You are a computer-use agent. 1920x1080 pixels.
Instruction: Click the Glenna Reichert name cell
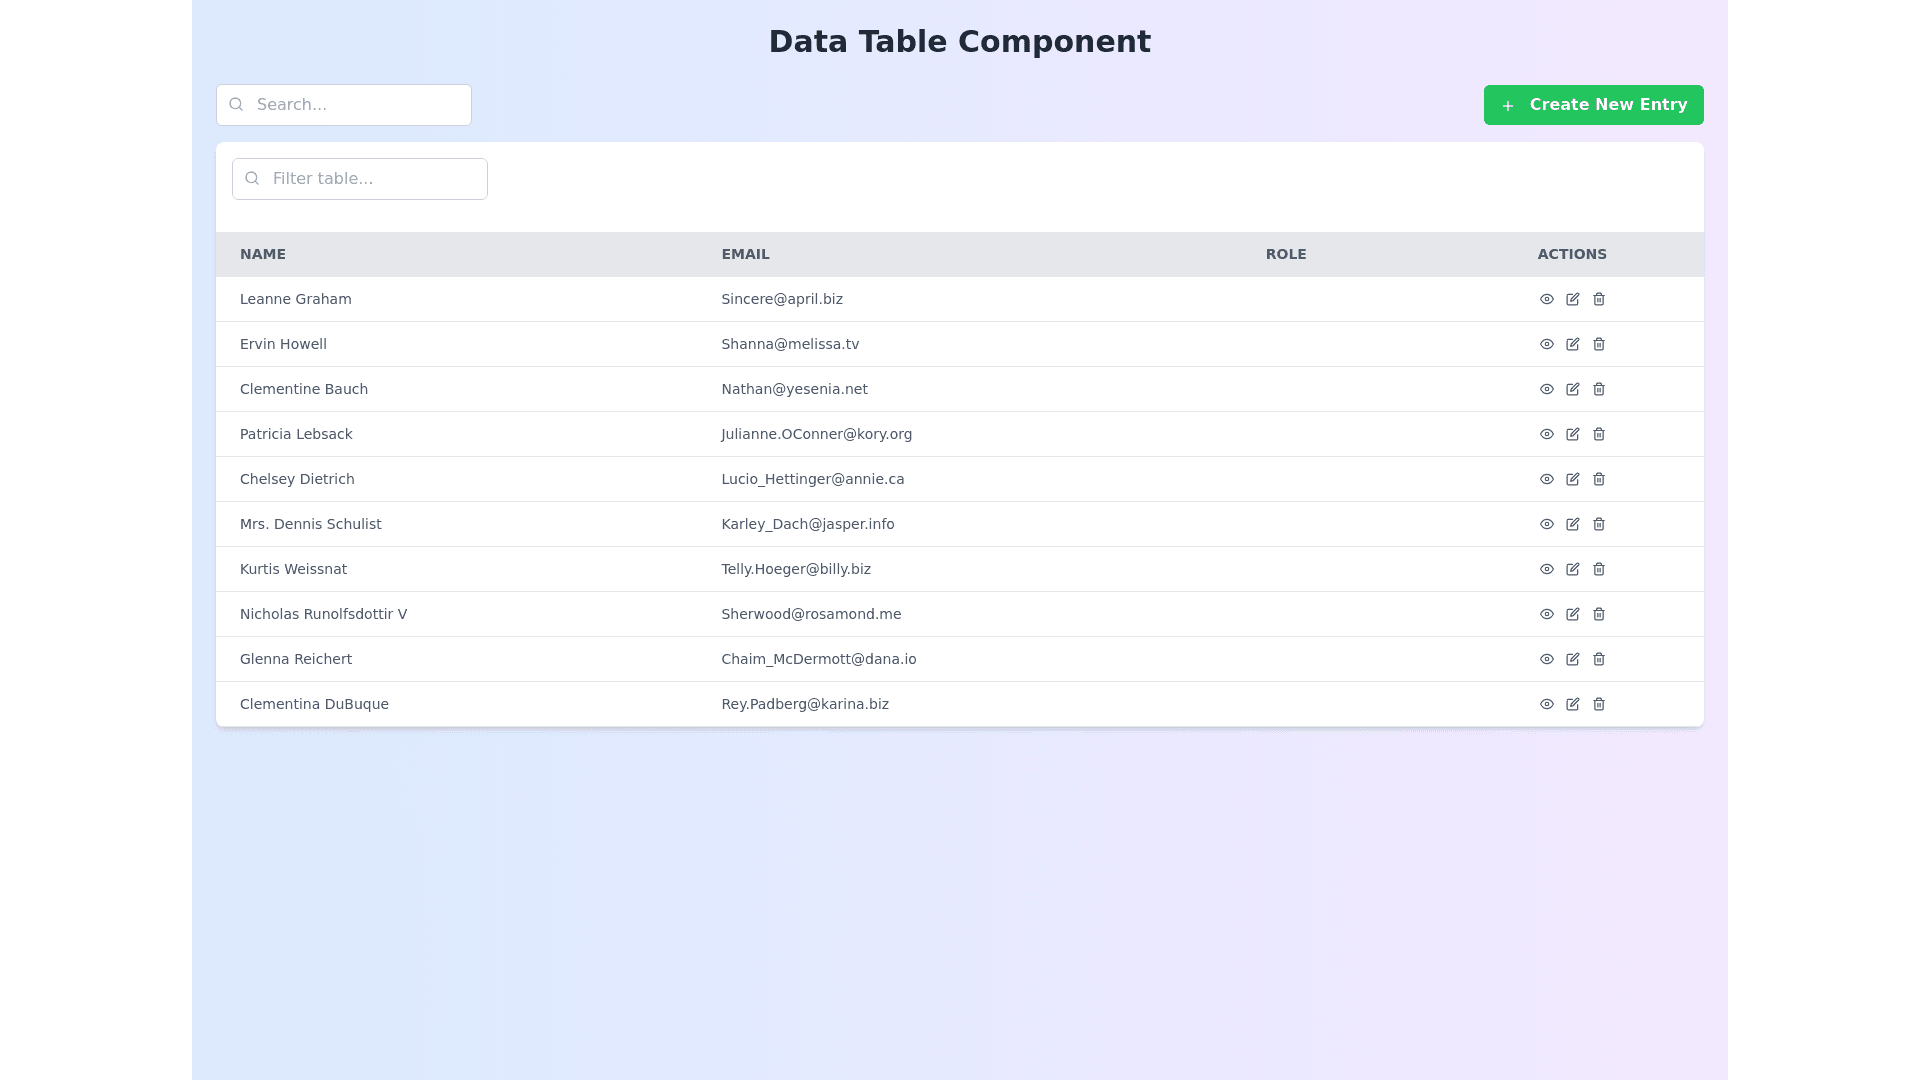point(296,659)
